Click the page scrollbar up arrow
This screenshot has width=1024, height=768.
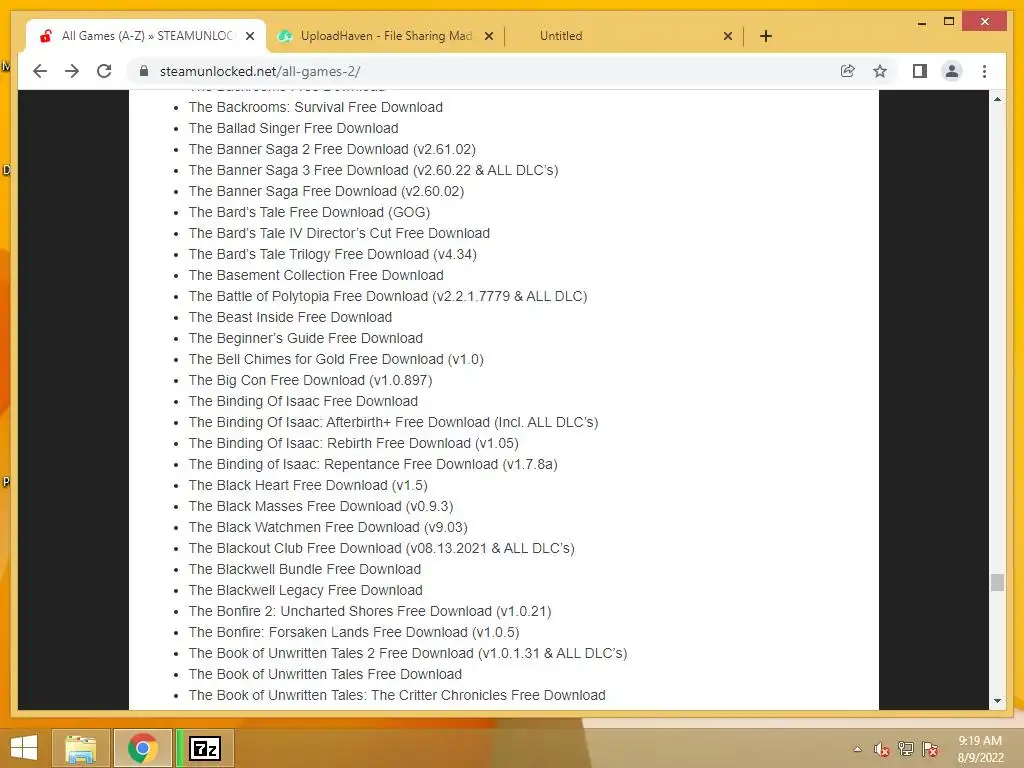pyautogui.click(x=997, y=99)
